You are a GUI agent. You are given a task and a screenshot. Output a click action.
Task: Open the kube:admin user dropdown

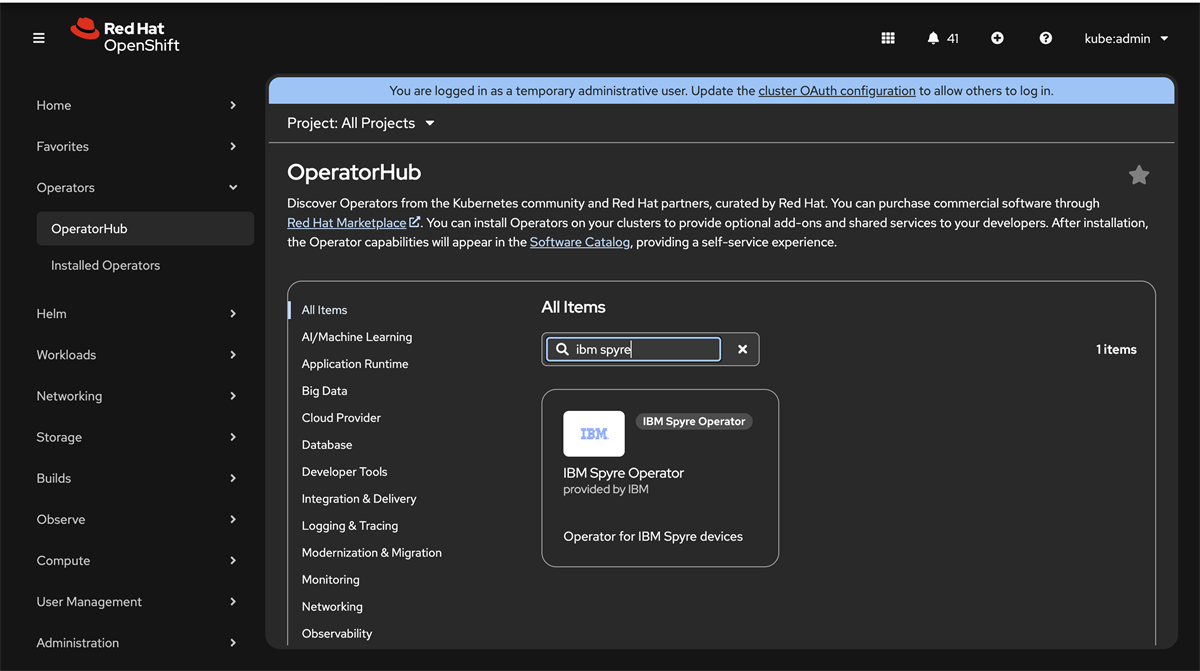tap(1127, 38)
